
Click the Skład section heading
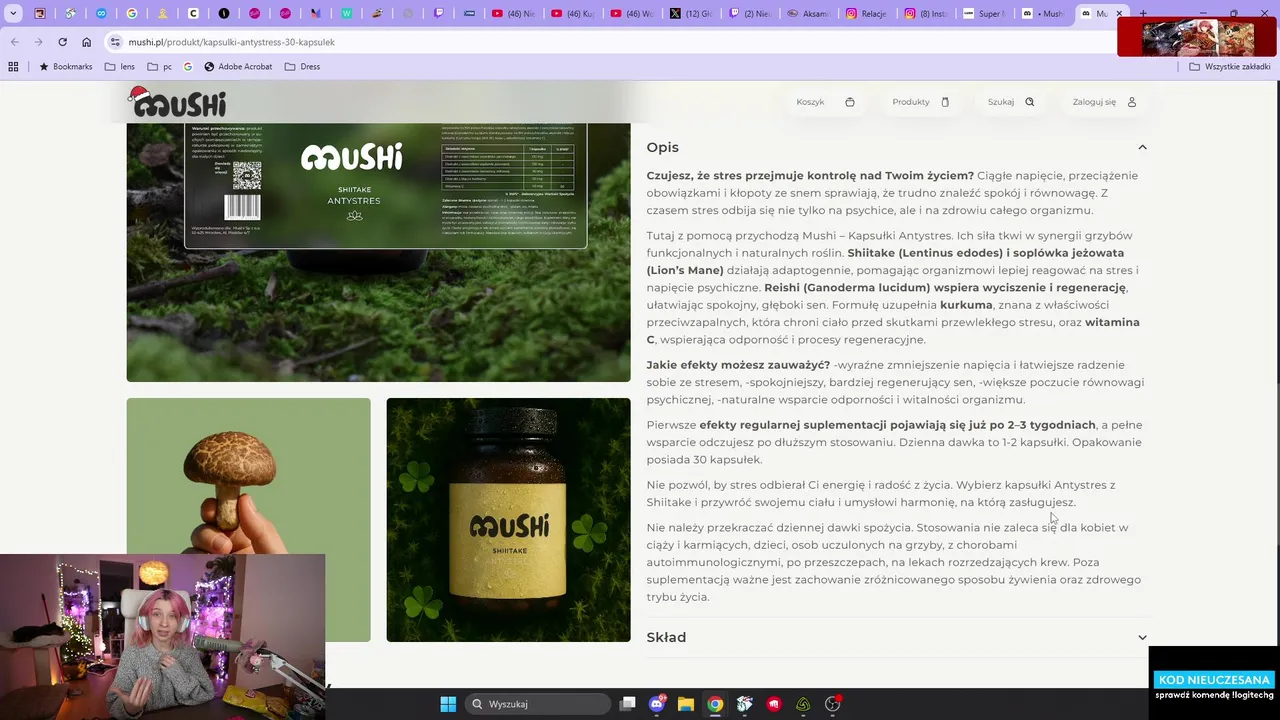666,637
